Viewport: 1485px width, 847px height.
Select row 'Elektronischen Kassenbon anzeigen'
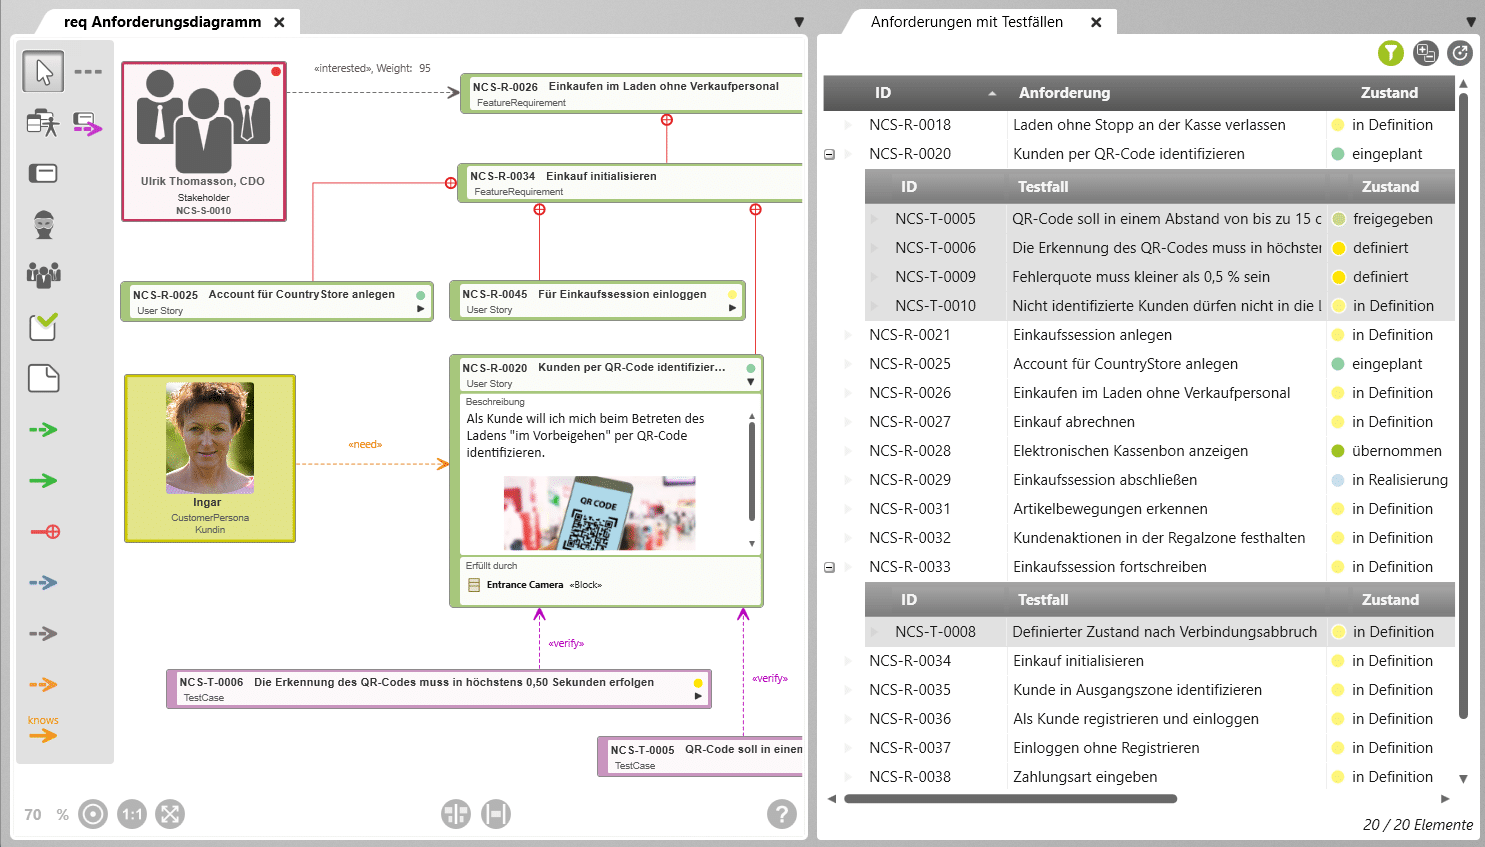(1139, 451)
